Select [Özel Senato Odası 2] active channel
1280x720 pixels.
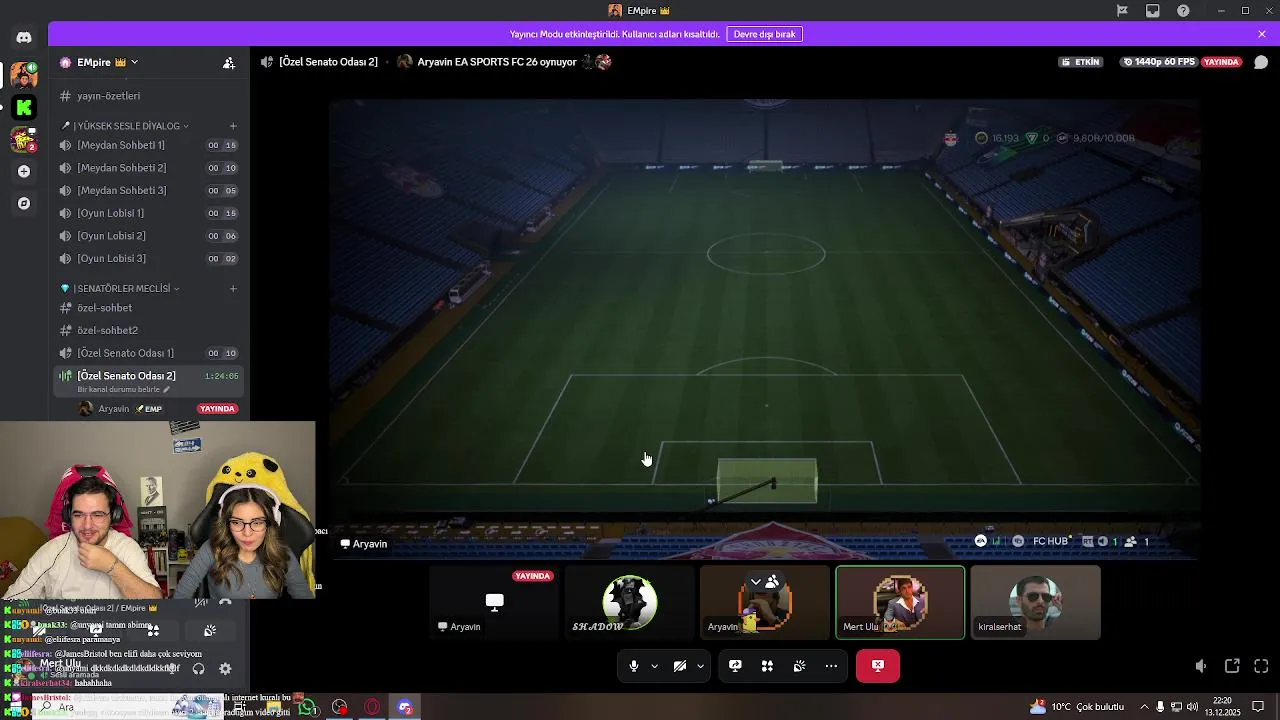click(x=150, y=380)
